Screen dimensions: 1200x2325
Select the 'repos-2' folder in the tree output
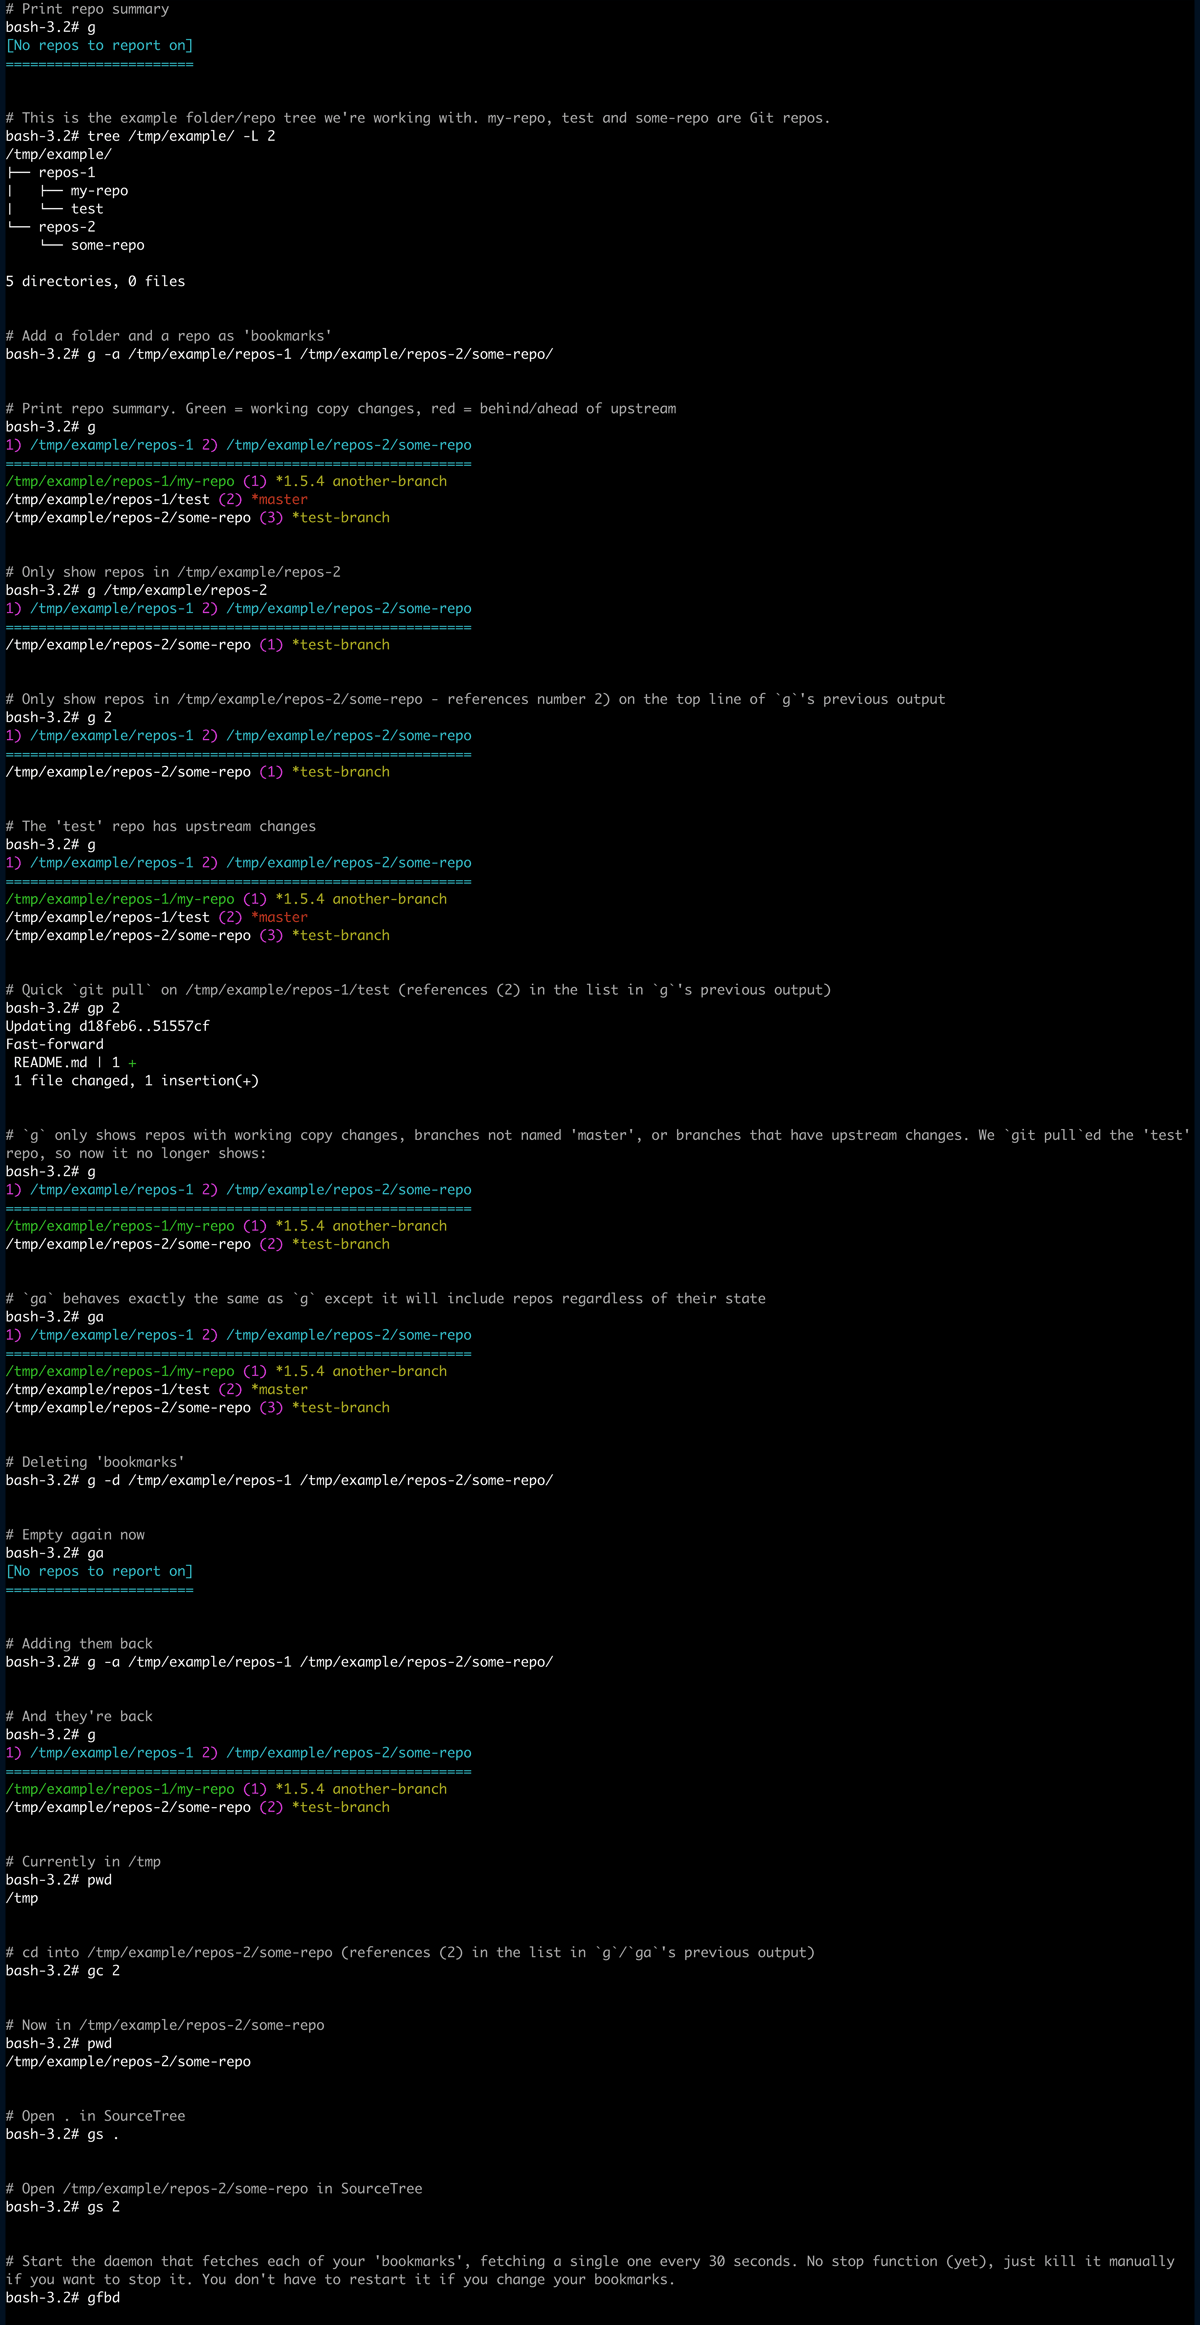[67, 227]
